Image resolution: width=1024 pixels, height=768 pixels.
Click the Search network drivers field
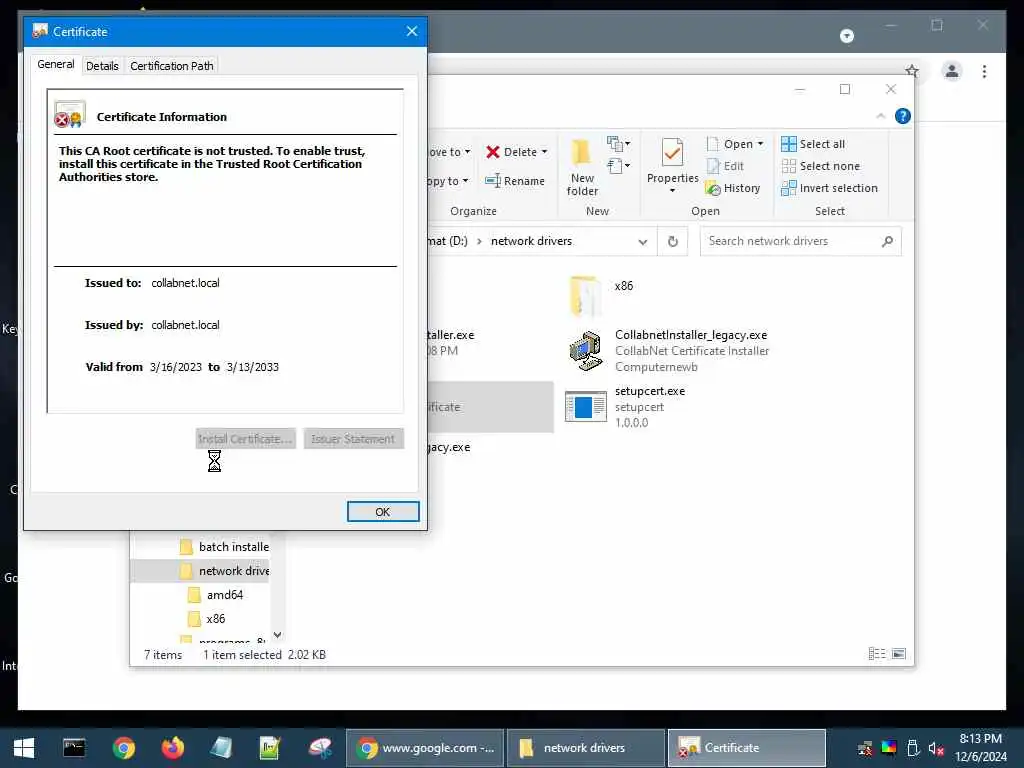pos(801,241)
